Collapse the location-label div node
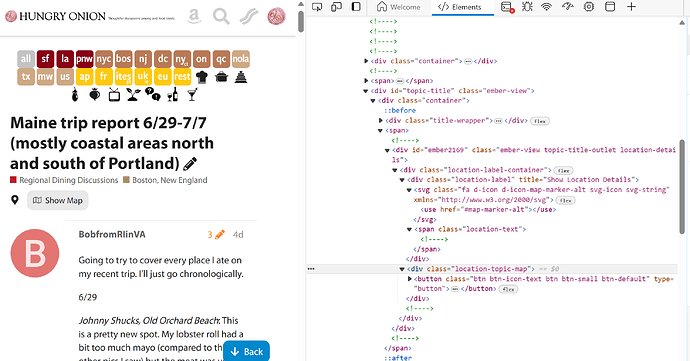690x361 pixels. 402,180
